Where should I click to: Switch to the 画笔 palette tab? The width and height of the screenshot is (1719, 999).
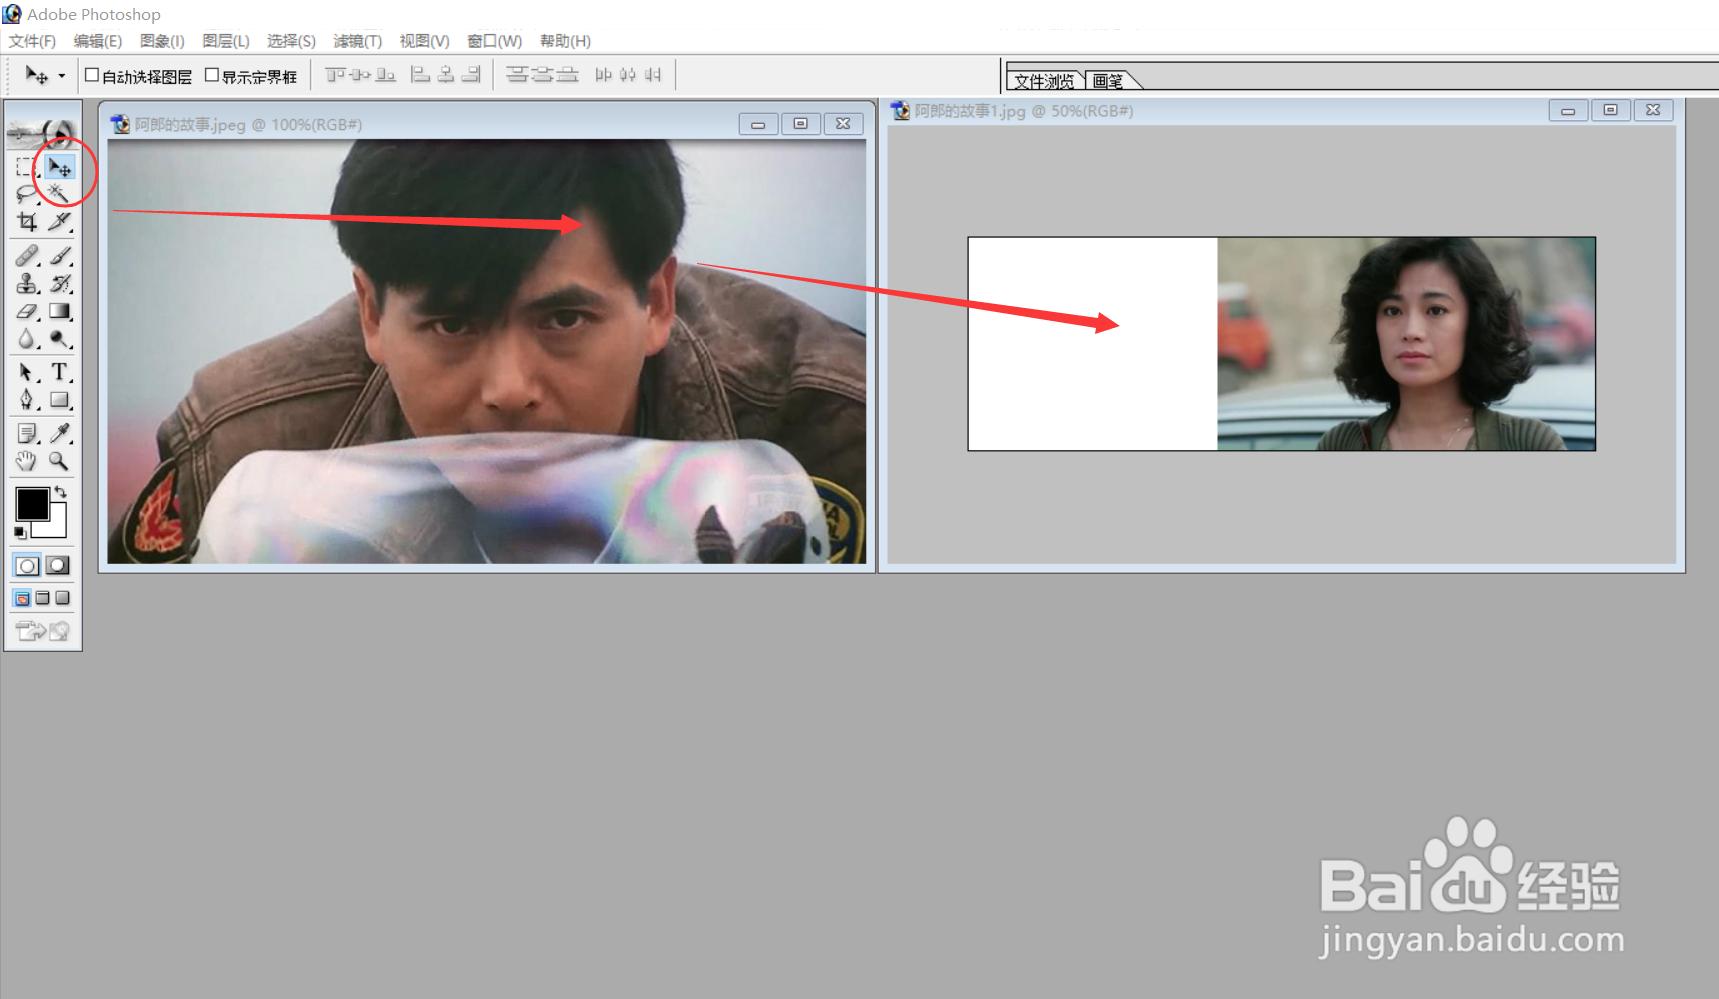[1108, 81]
